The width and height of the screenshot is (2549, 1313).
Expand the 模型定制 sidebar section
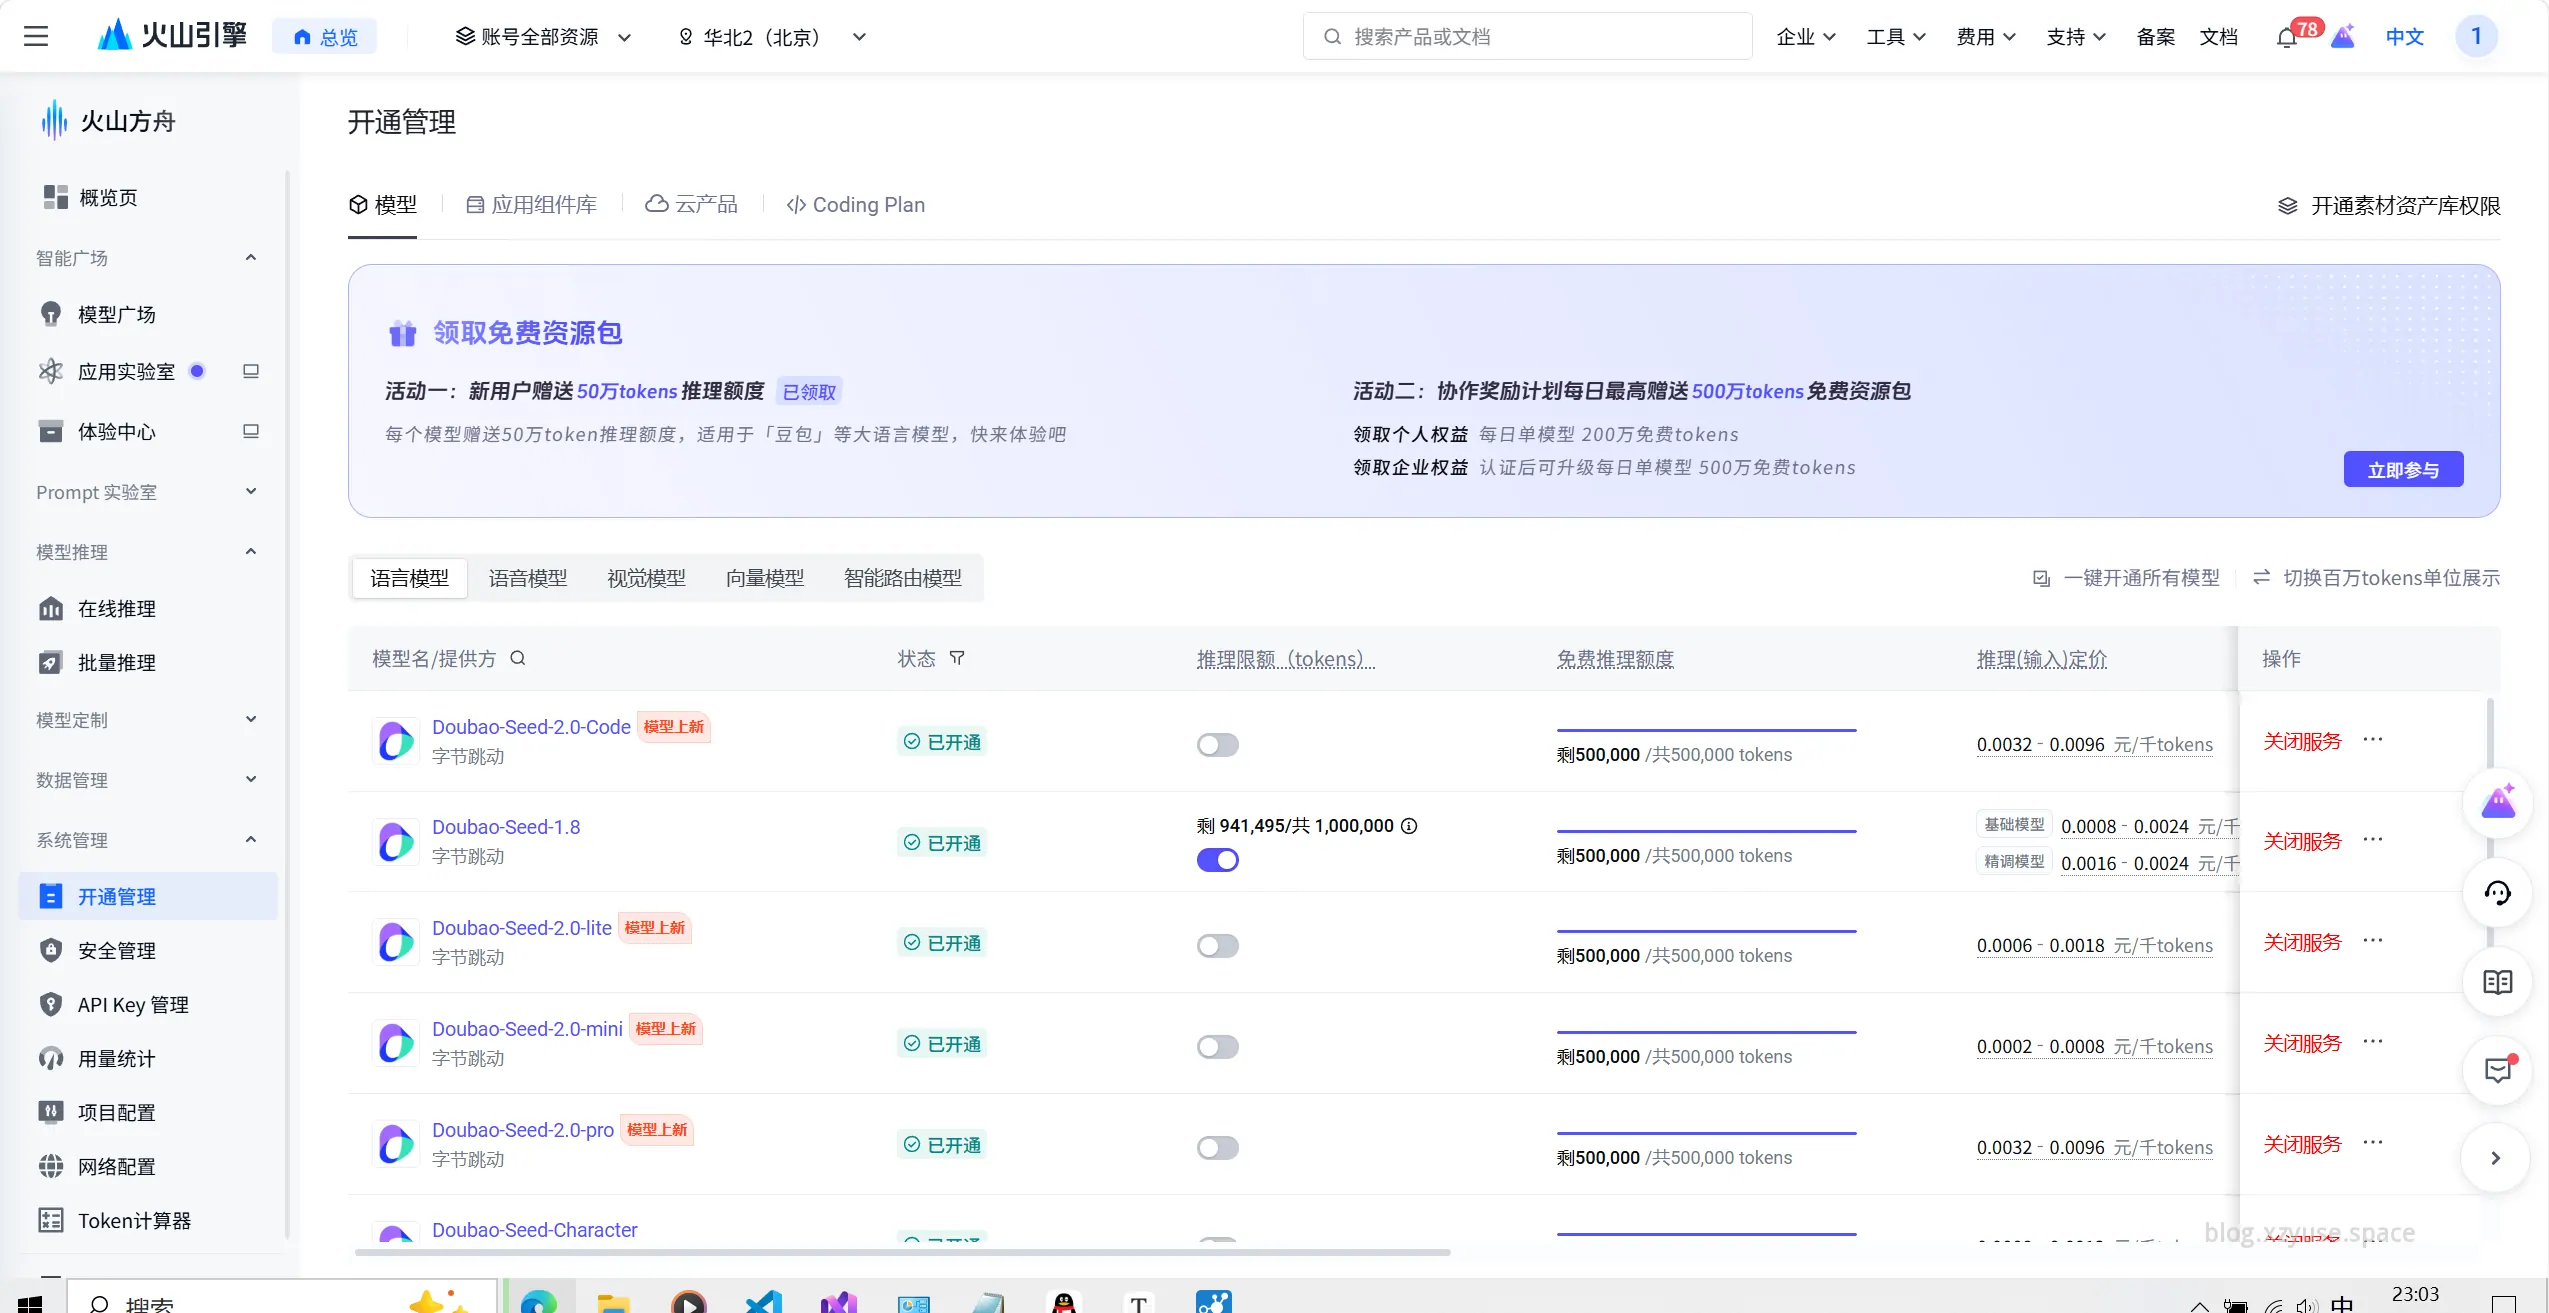click(x=145, y=720)
